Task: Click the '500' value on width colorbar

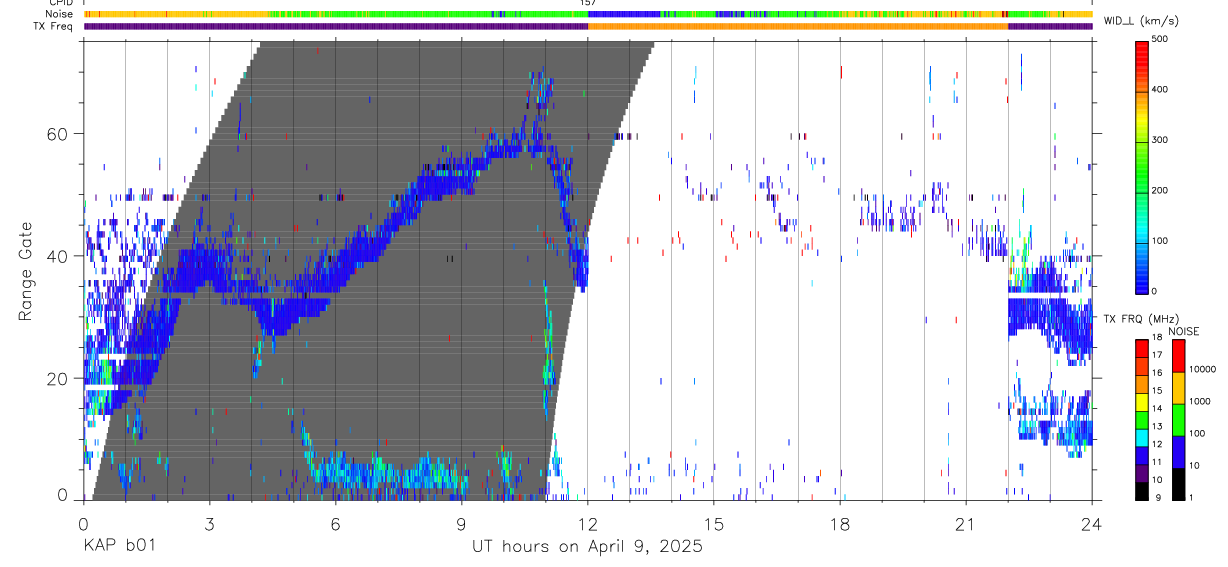Action: (x=1161, y=40)
